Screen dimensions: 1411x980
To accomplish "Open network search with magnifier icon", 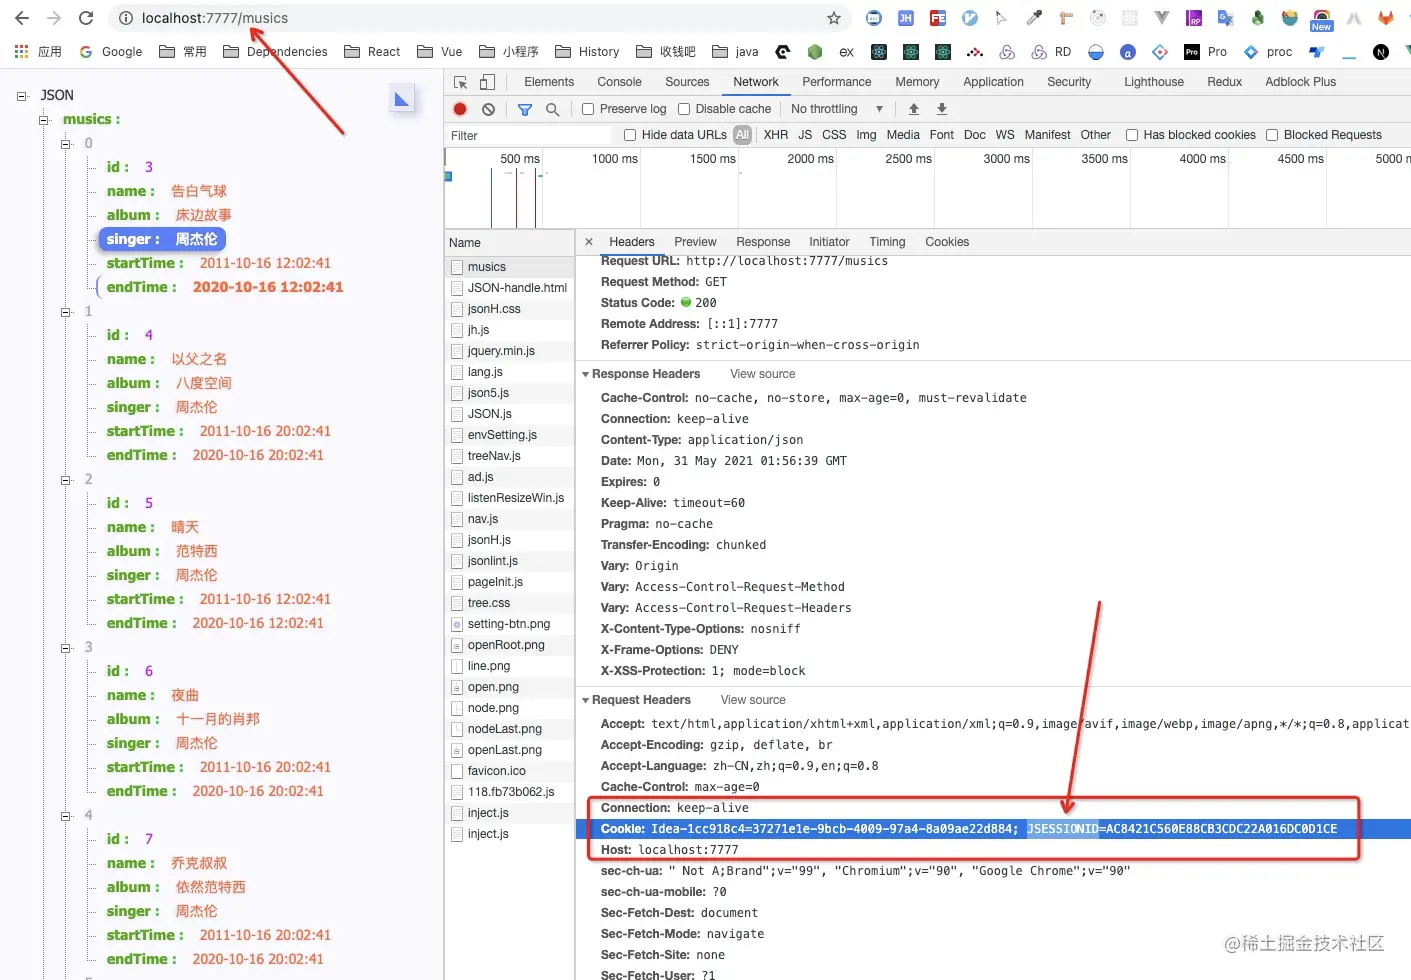I will 552,109.
